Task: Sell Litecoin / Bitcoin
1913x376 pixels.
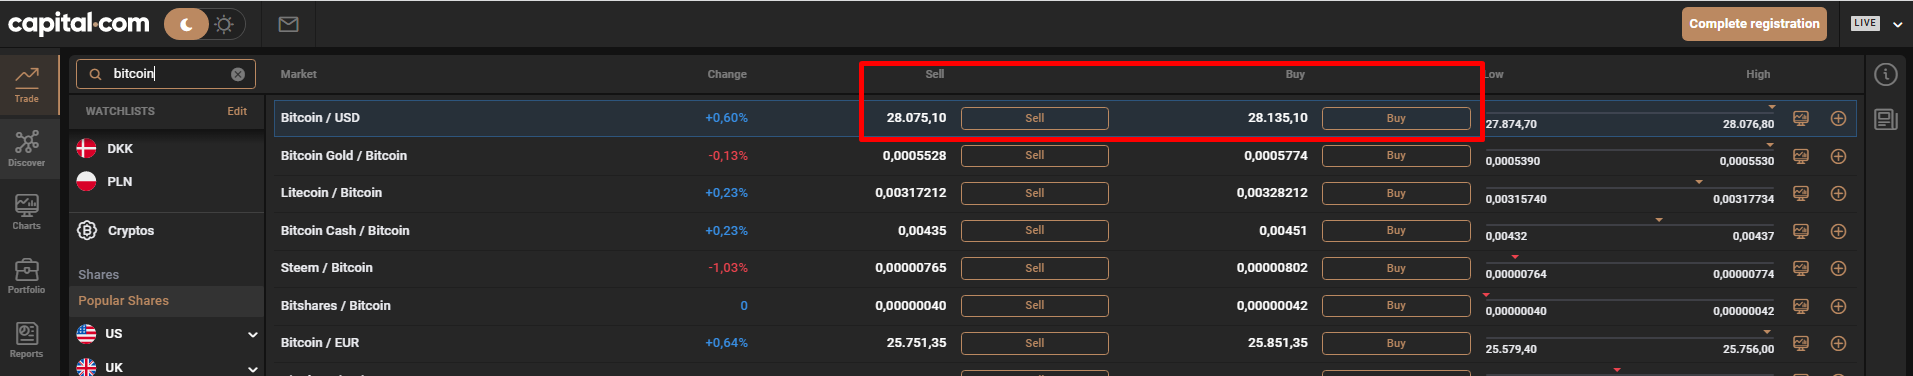Action: tap(1034, 193)
